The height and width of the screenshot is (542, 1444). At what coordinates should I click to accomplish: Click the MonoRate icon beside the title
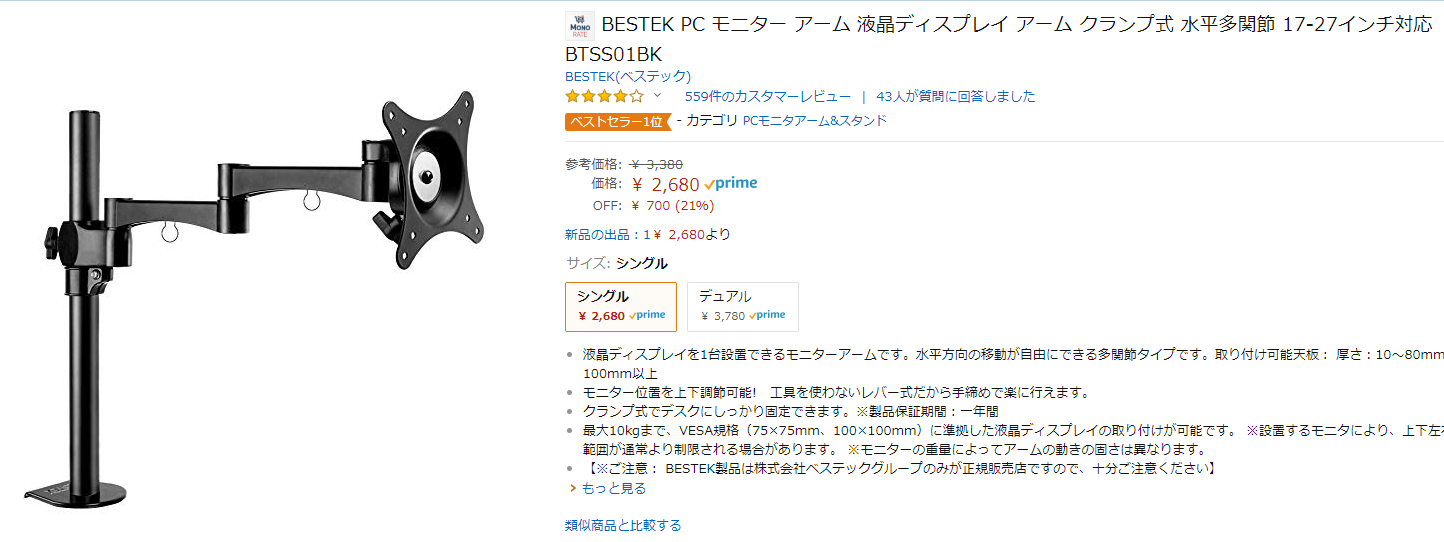579,26
